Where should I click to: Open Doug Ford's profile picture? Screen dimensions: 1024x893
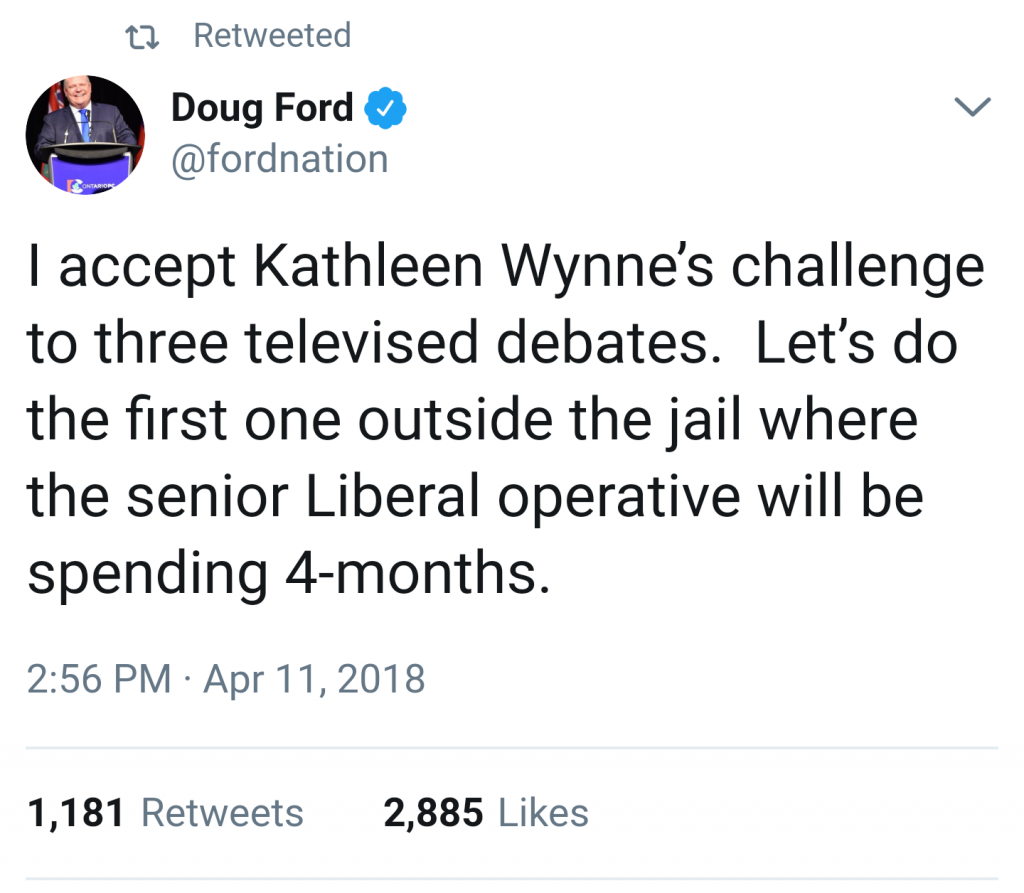click(85, 135)
